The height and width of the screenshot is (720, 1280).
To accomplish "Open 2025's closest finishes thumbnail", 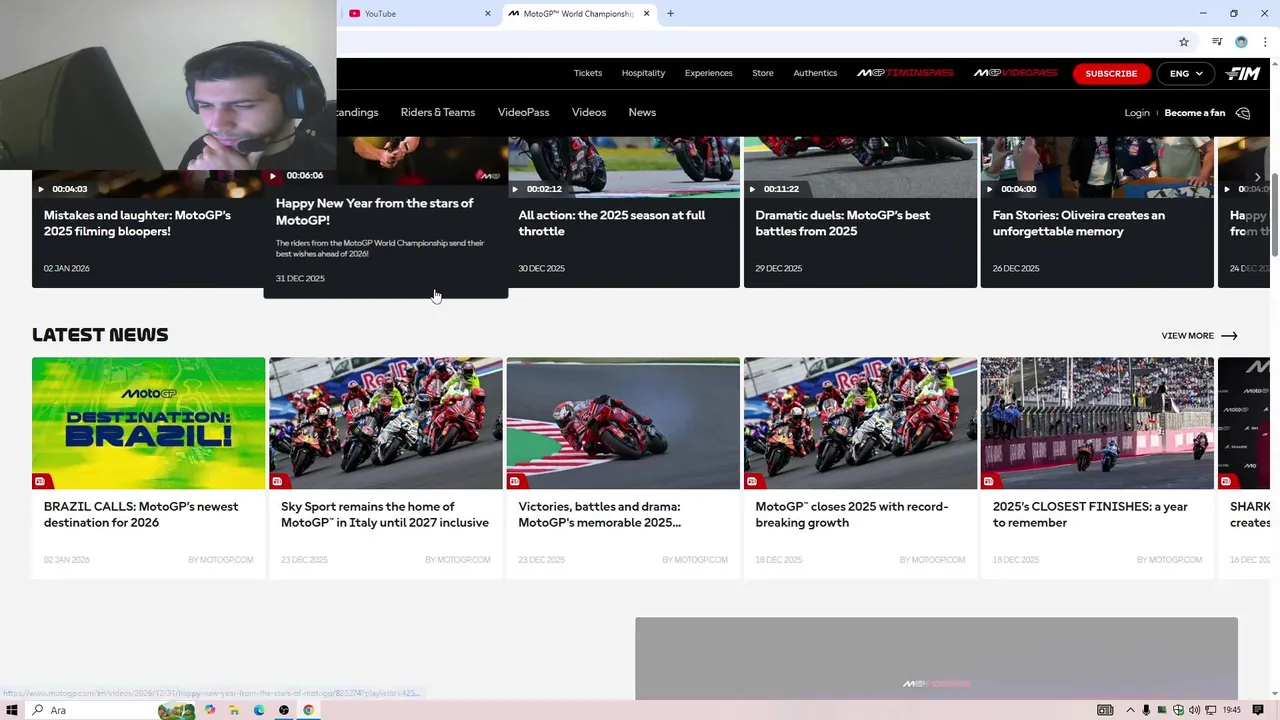I will (1097, 423).
